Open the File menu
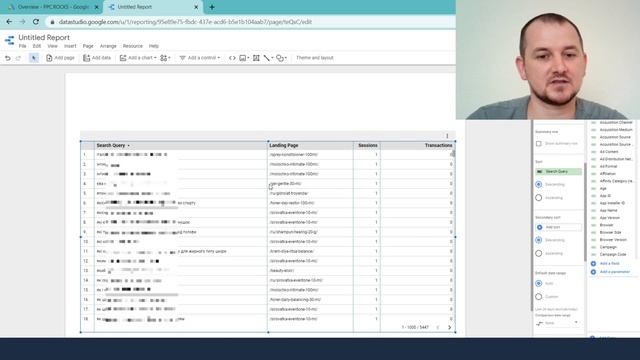This screenshot has height=360, width=640. click(x=22, y=46)
